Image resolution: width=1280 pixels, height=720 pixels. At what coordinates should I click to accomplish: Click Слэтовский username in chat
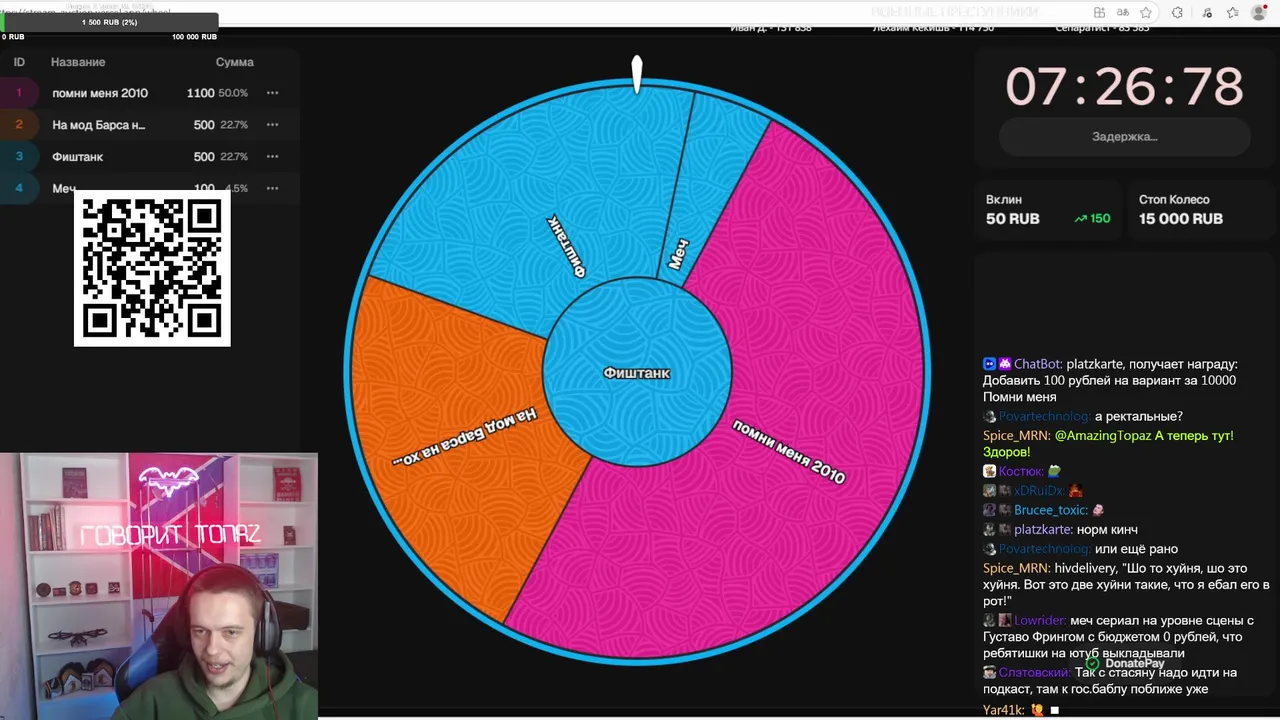coord(1034,673)
